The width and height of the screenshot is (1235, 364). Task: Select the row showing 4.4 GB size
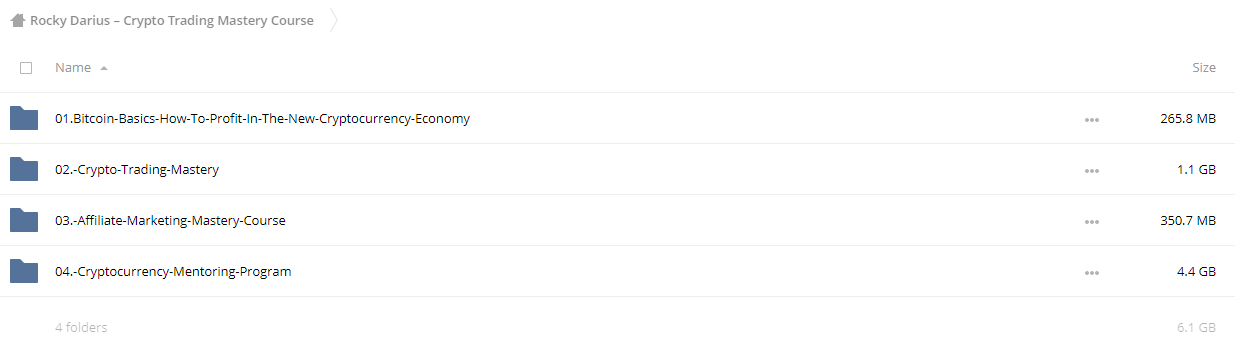[x=617, y=271]
